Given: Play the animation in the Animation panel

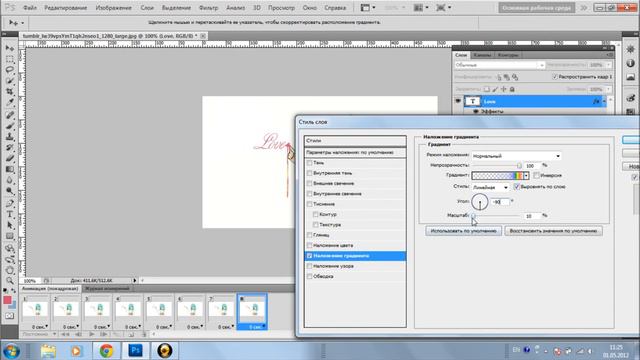Looking at the screenshot, I should (x=91, y=334).
